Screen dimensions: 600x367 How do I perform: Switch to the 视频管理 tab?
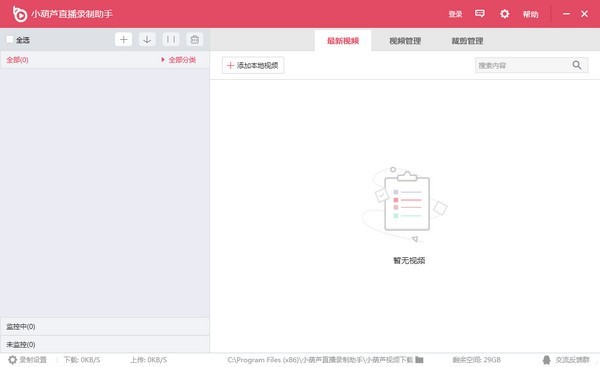[405, 41]
